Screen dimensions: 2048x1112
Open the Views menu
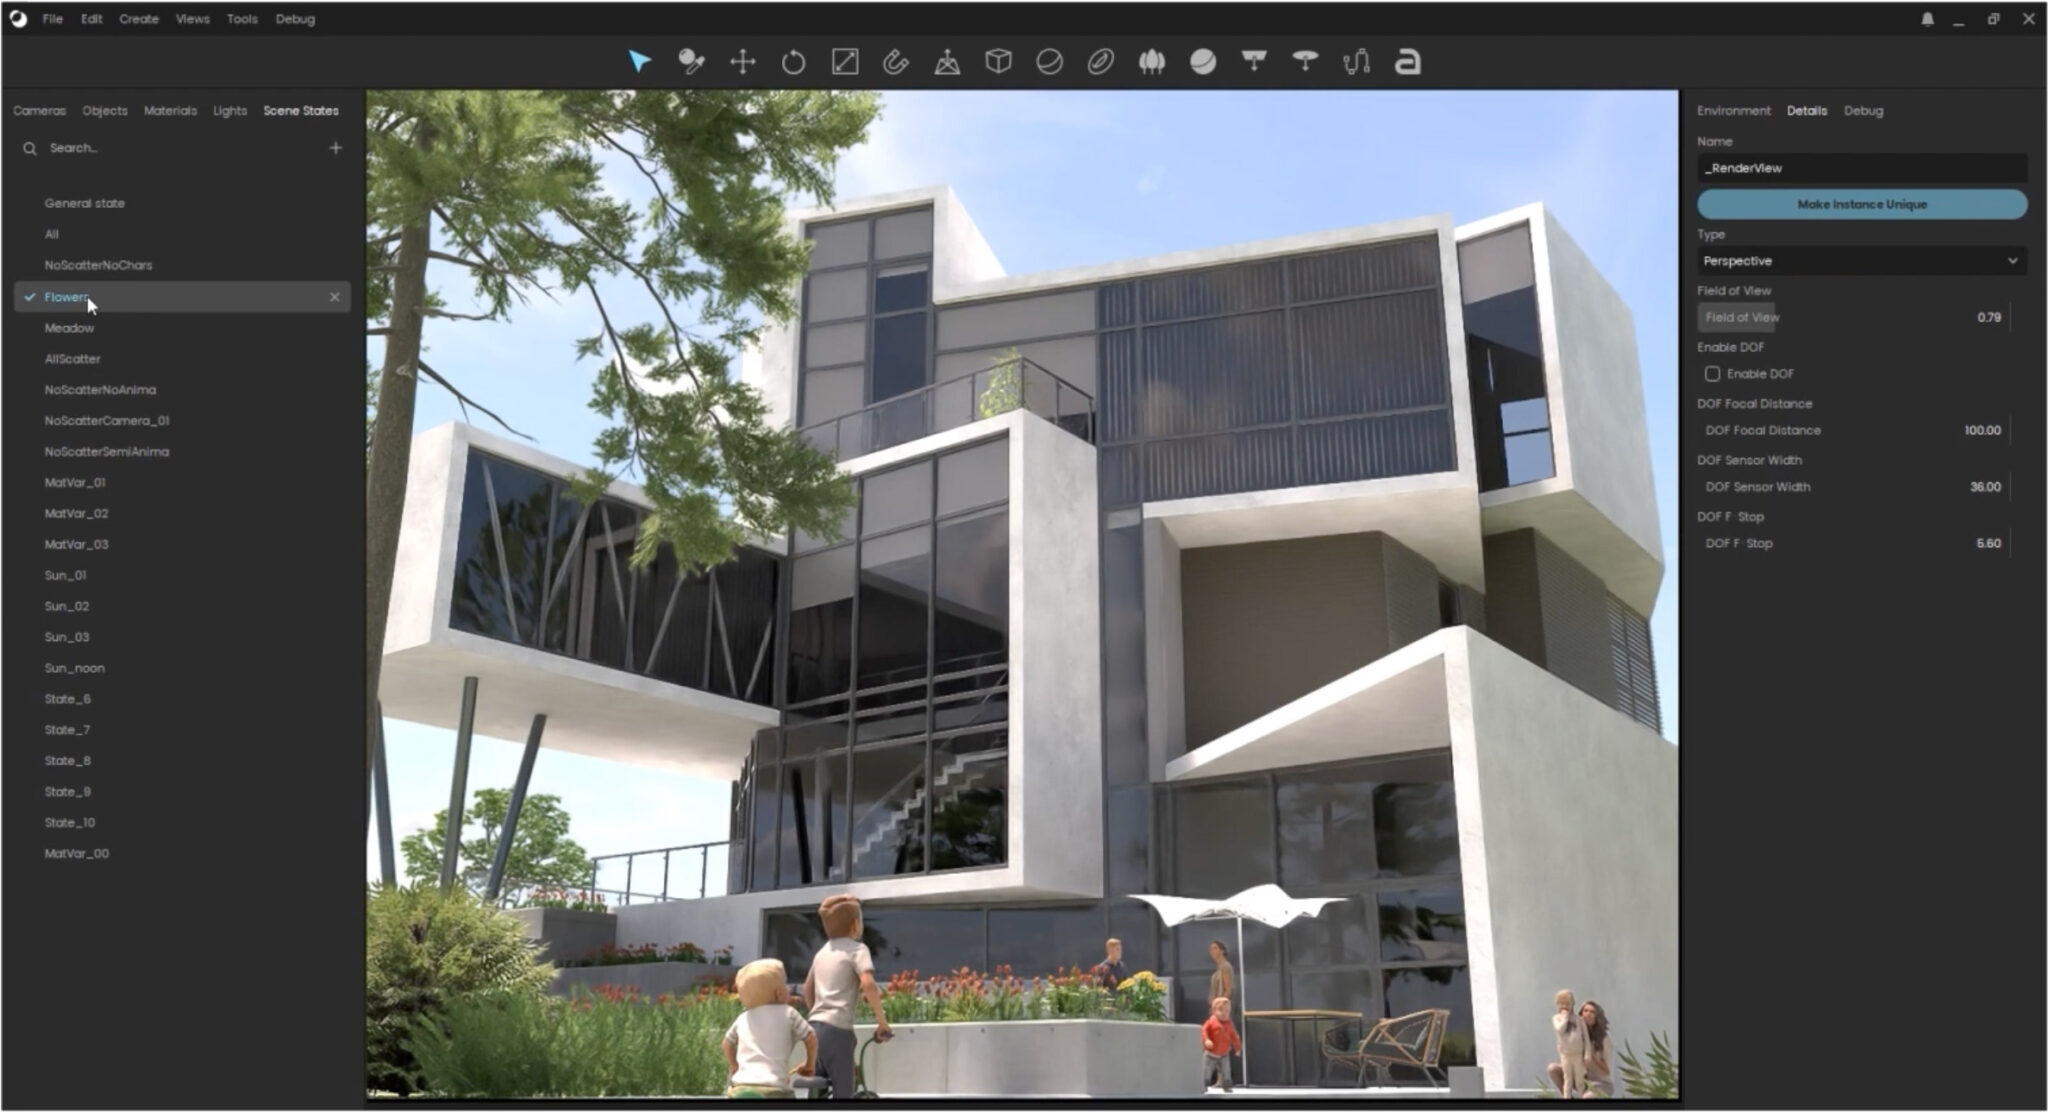coord(192,18)
